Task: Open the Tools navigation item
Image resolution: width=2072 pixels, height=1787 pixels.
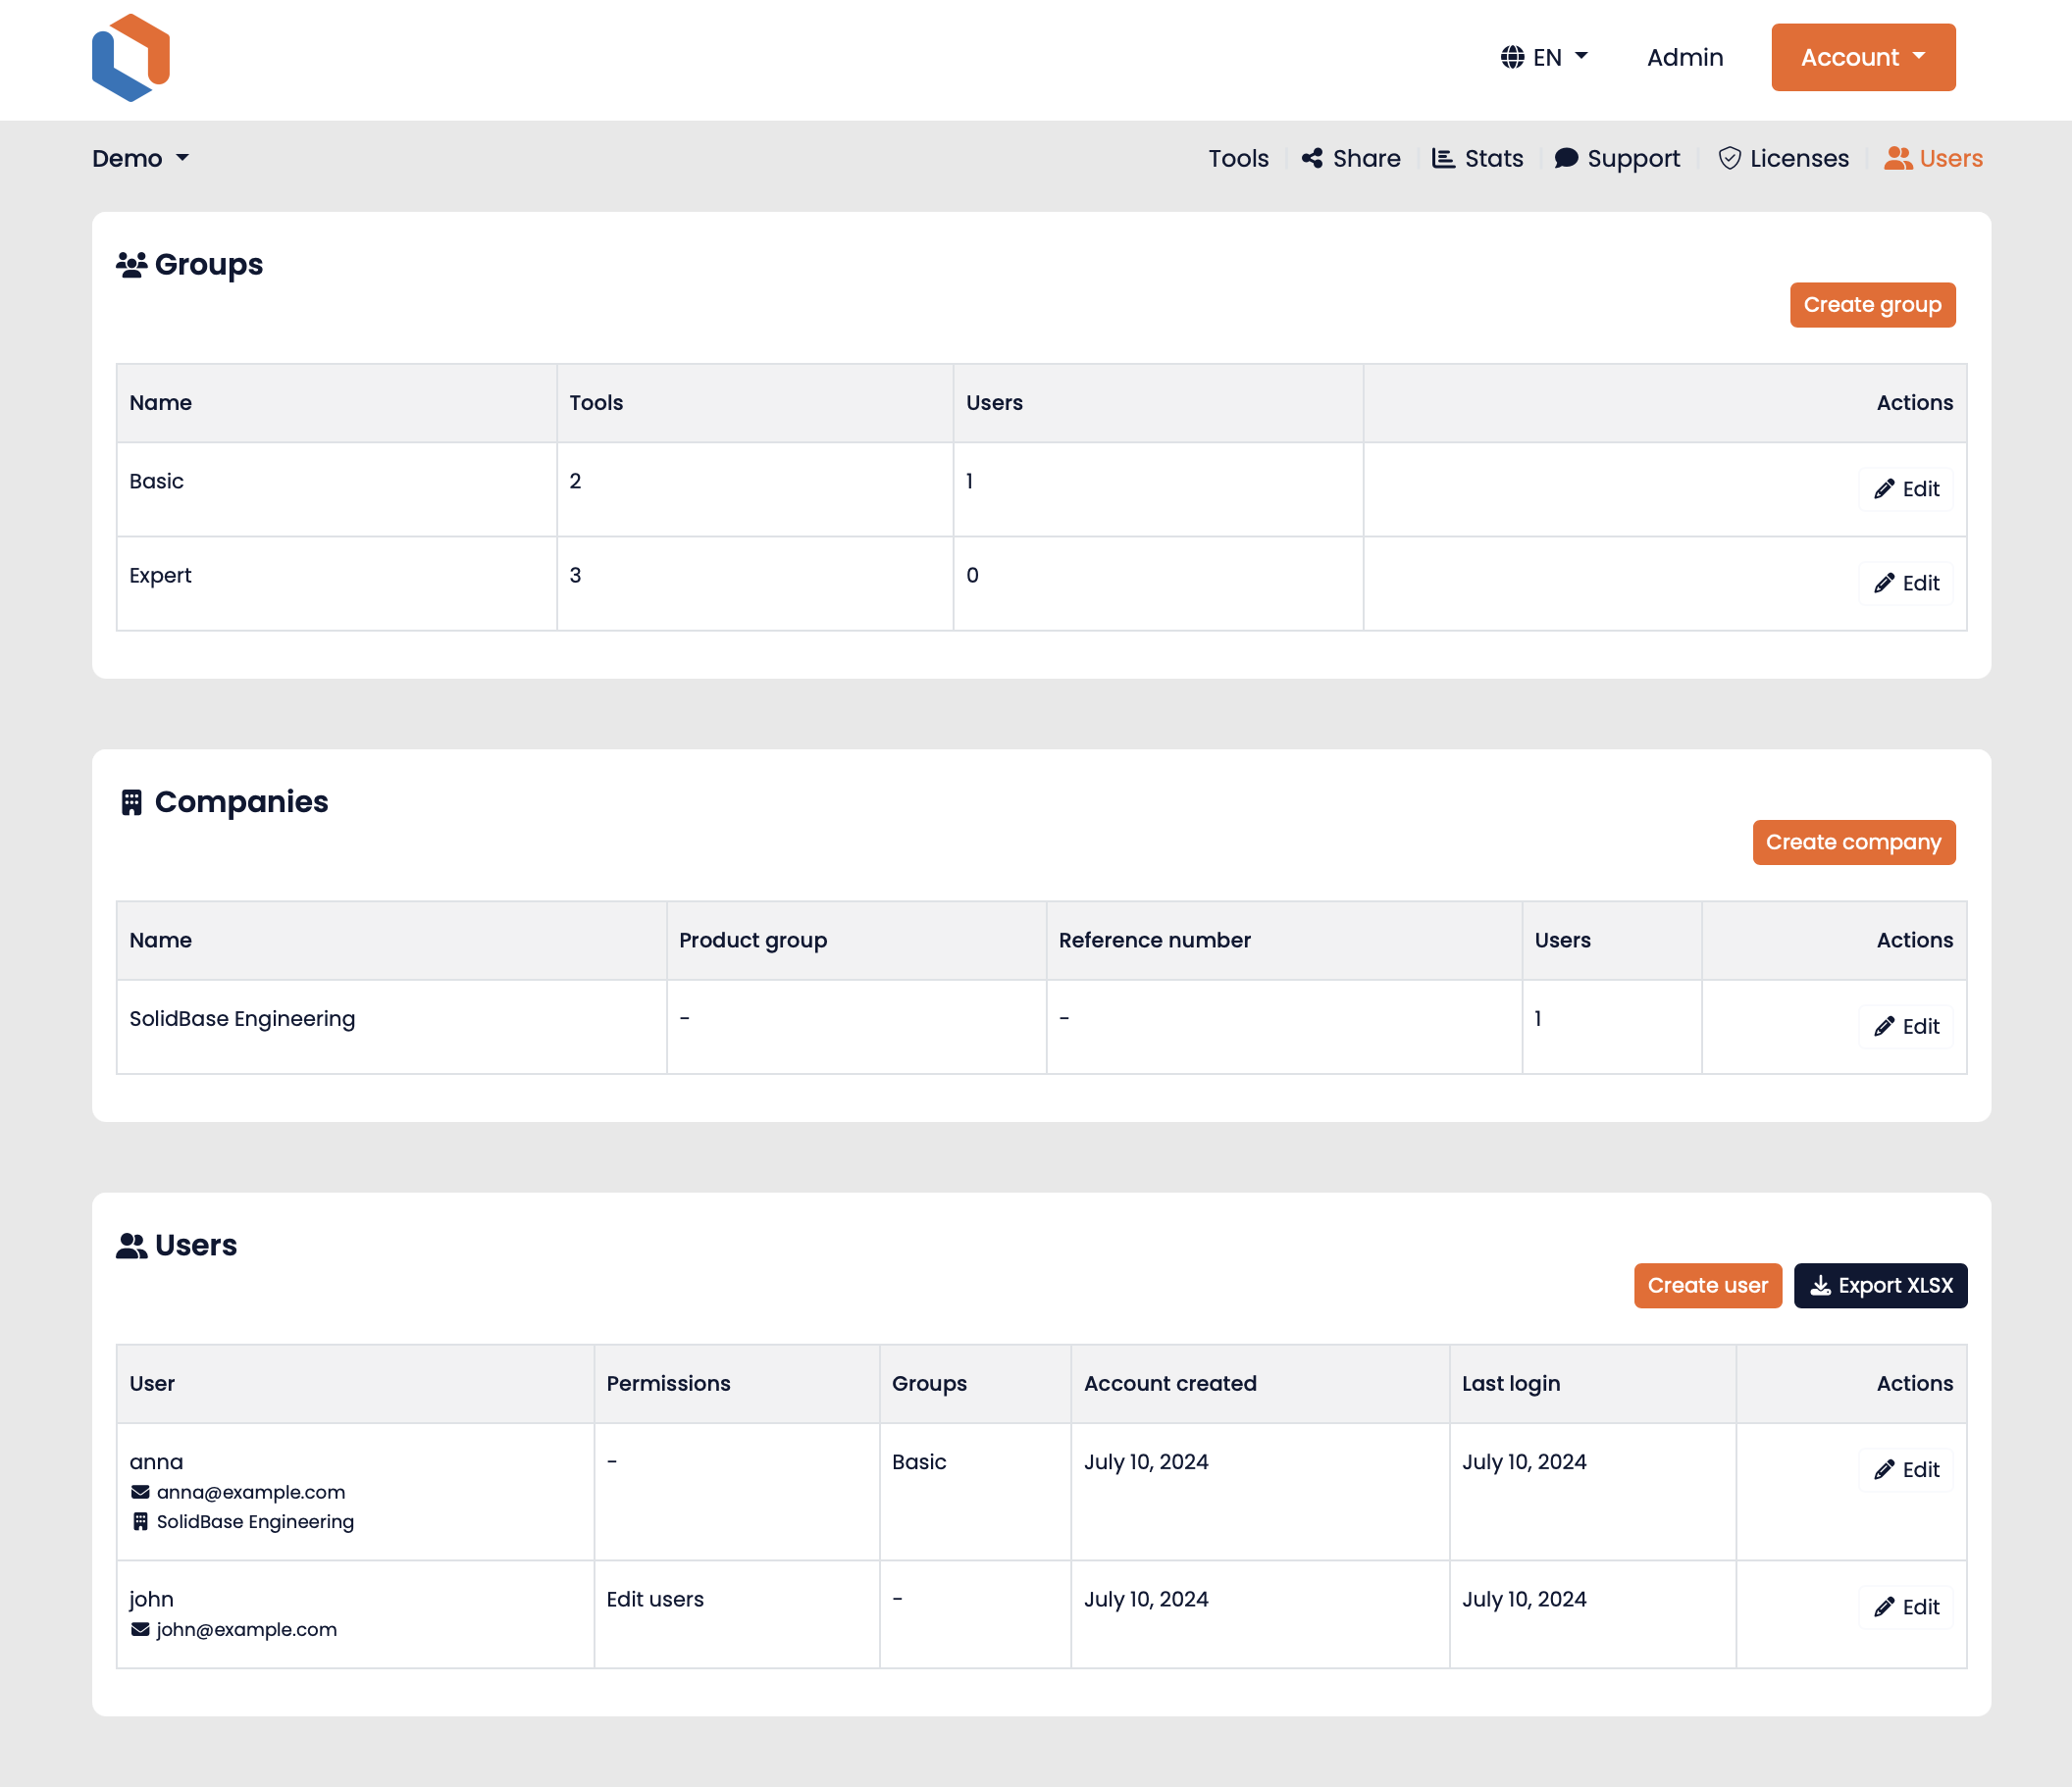Action: tap(1238, 158)
